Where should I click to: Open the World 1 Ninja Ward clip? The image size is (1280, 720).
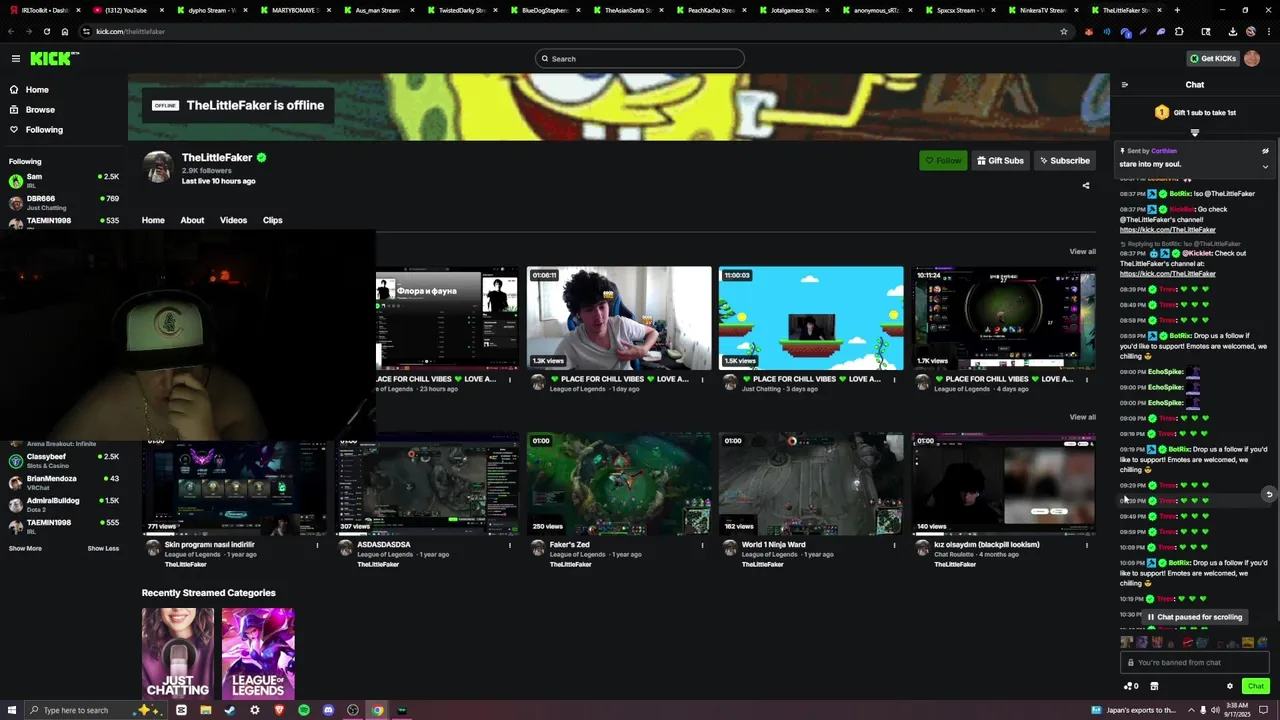pyautogui.click(x=811, y=484)
